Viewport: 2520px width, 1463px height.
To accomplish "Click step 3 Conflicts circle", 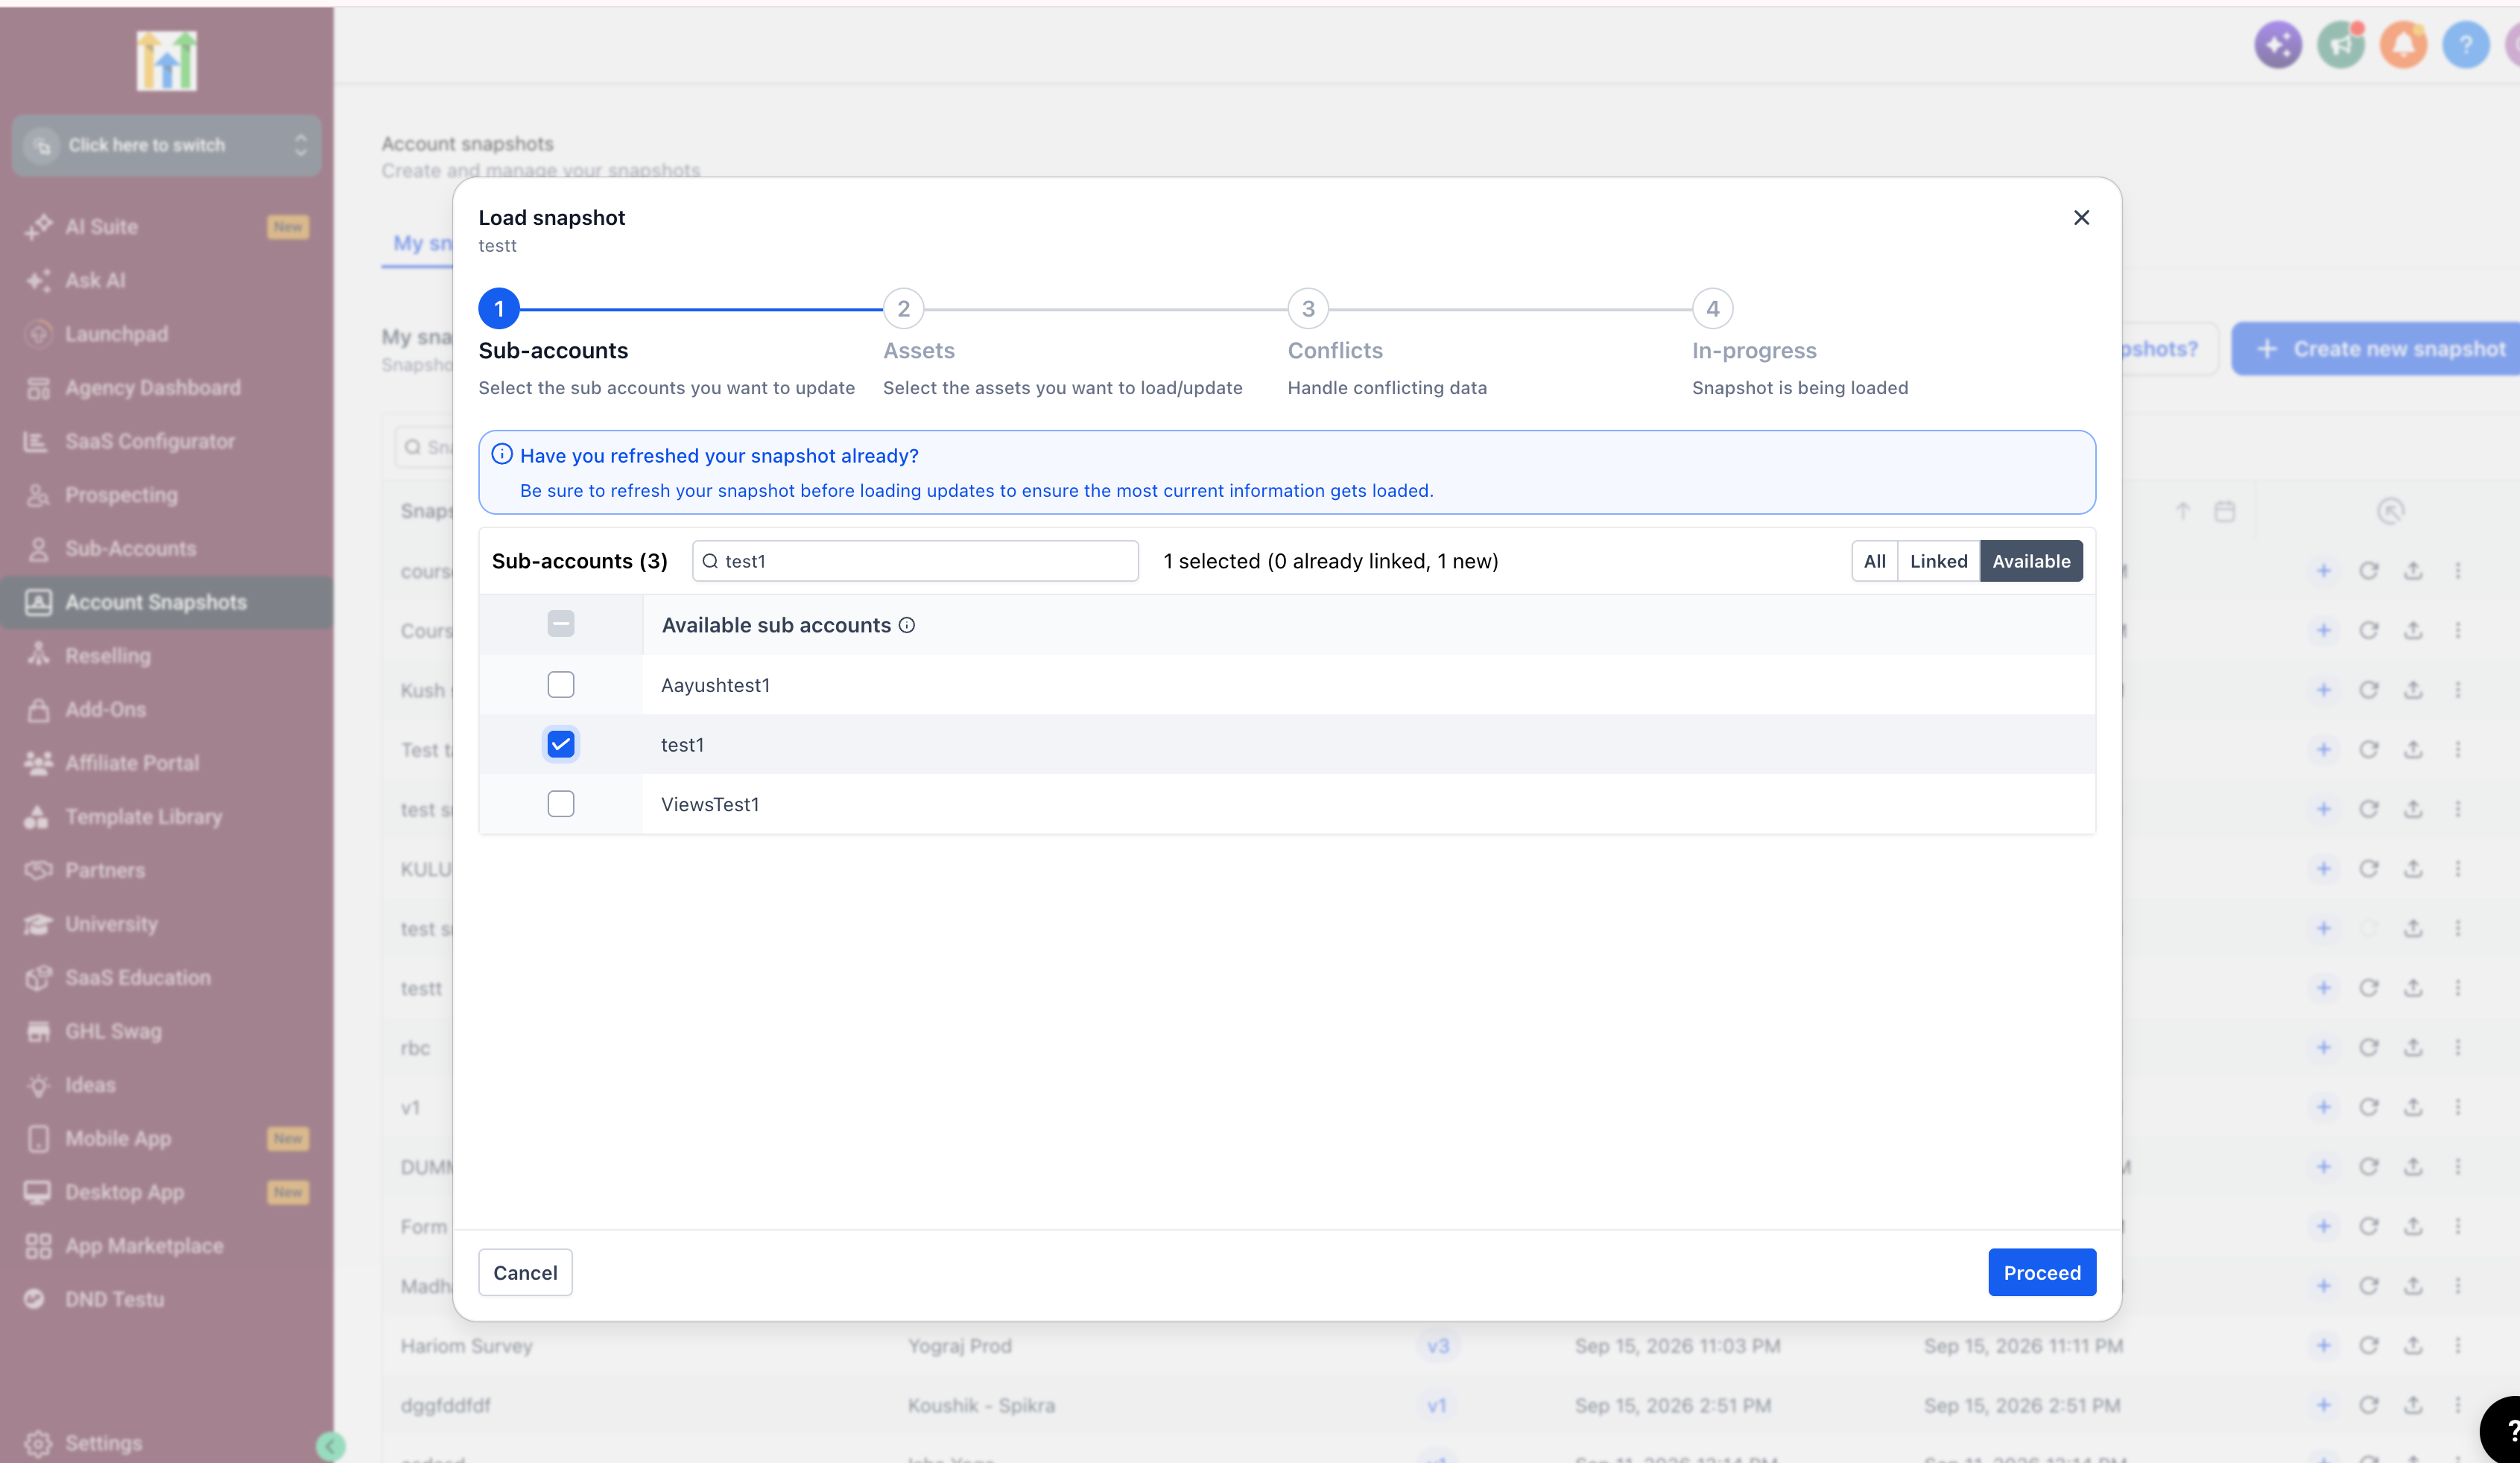I will (1308, 309).
